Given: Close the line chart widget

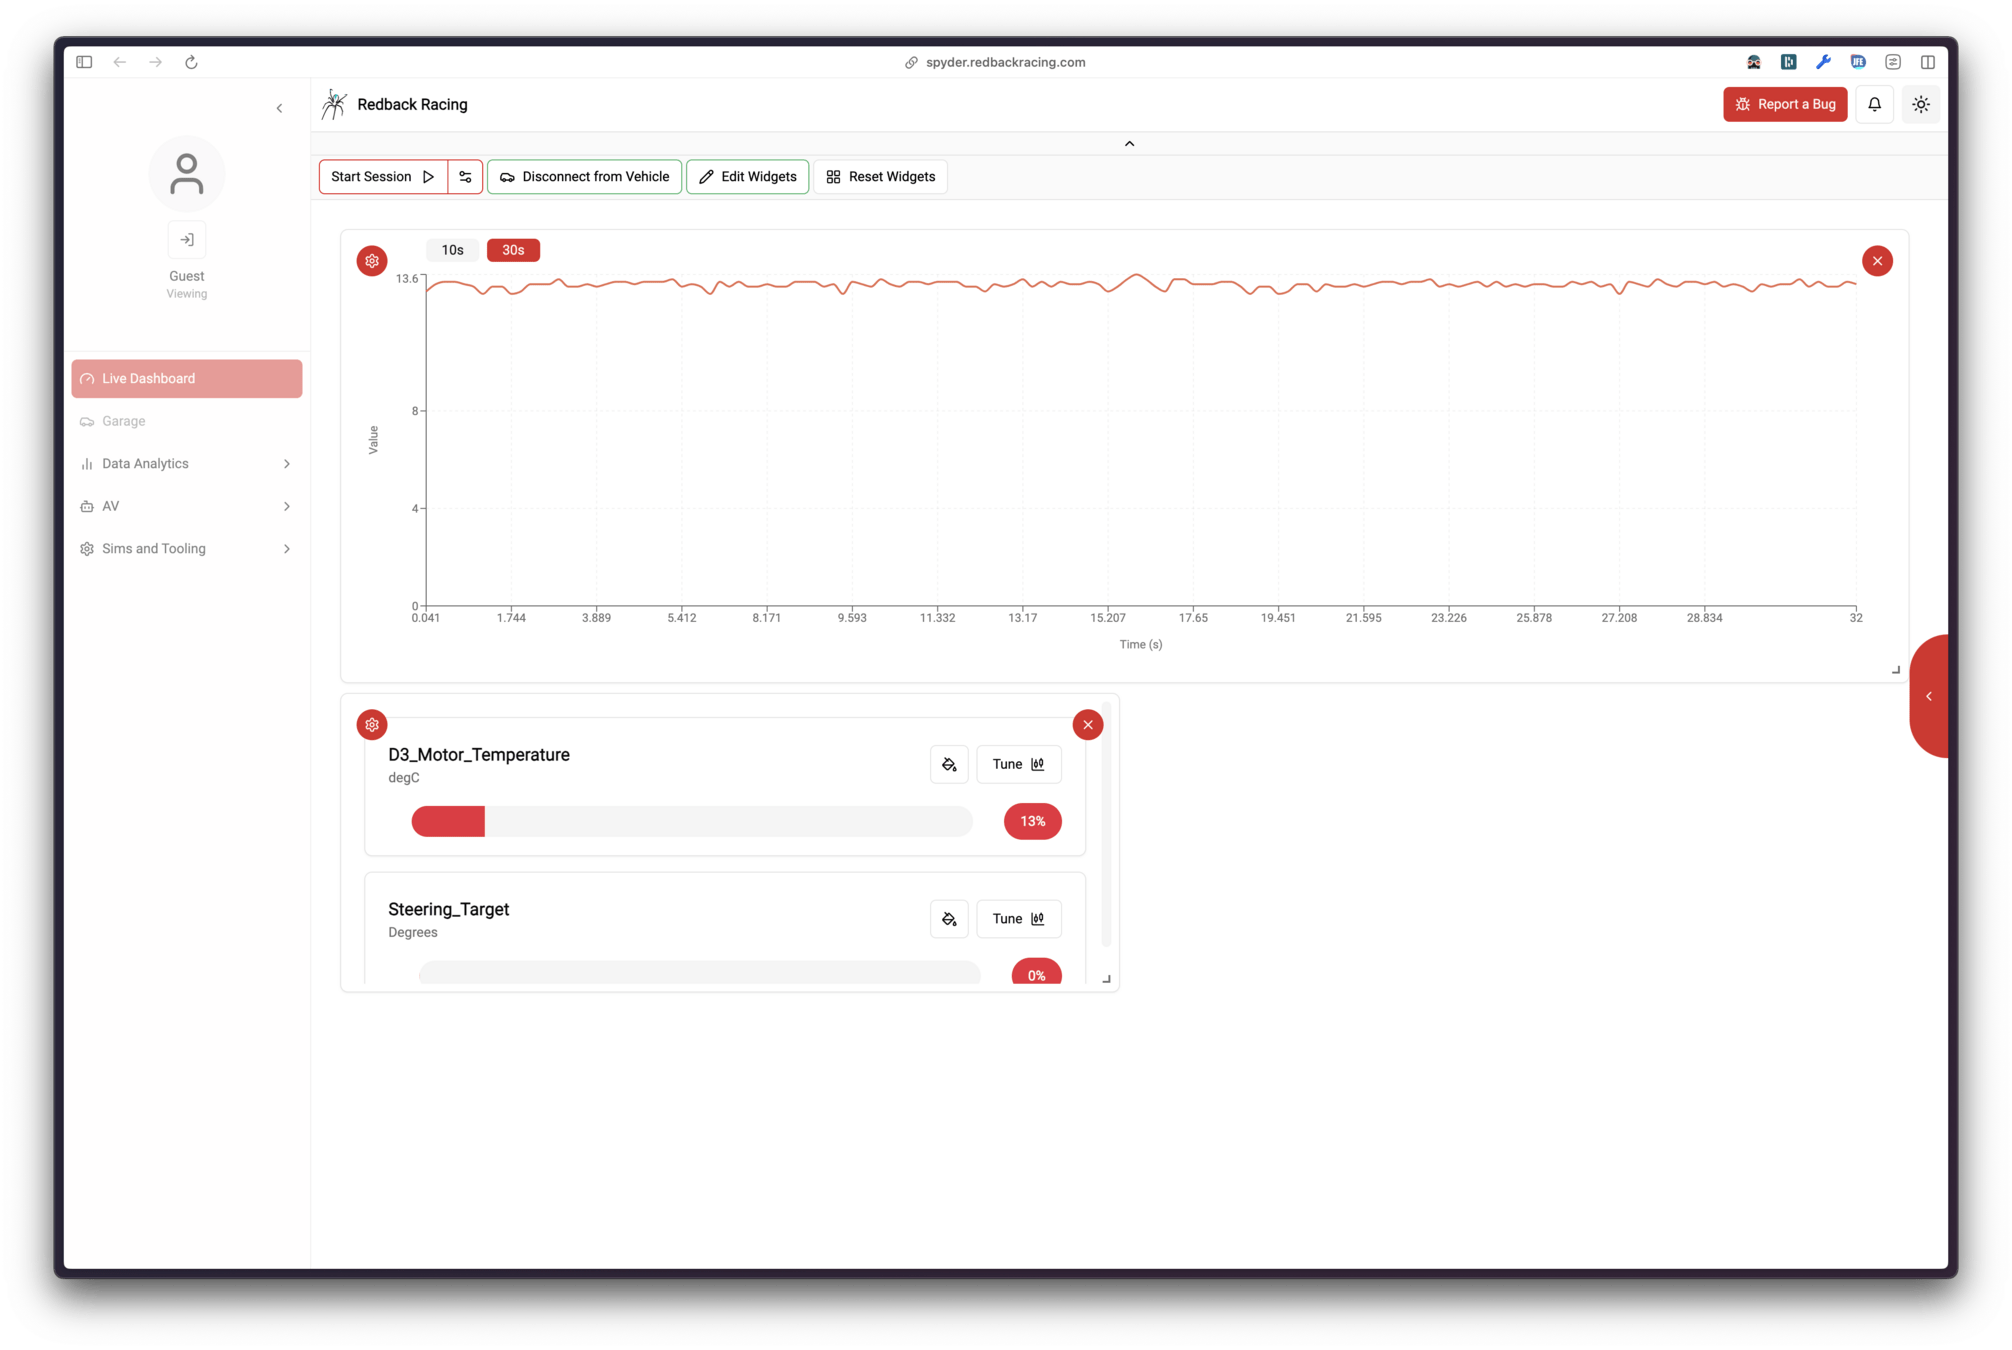Looking at the screenshot, I should tap(1877, 261).
